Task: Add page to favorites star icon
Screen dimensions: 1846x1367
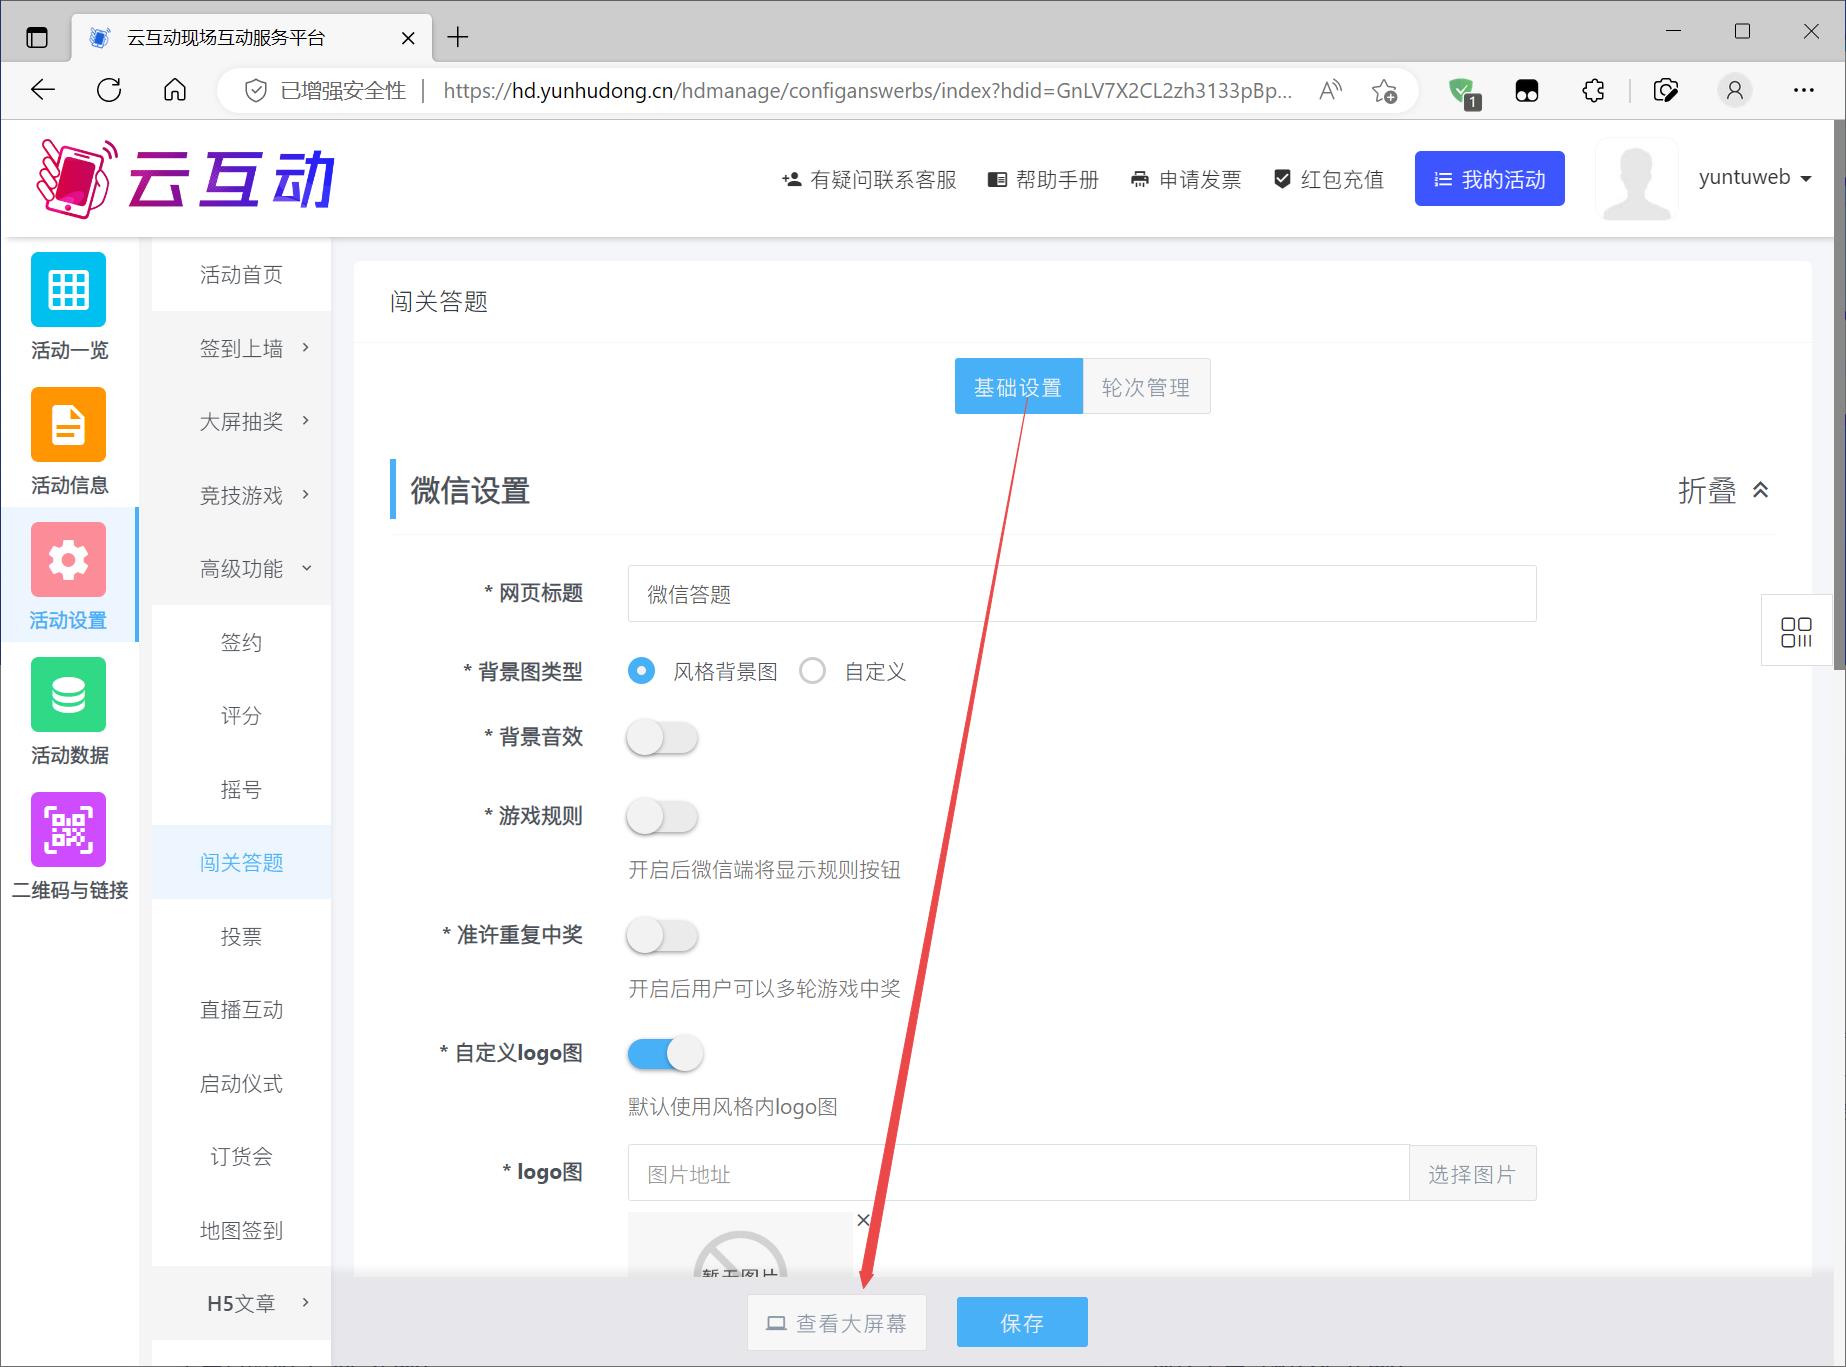Action: tap(1384, 91)
